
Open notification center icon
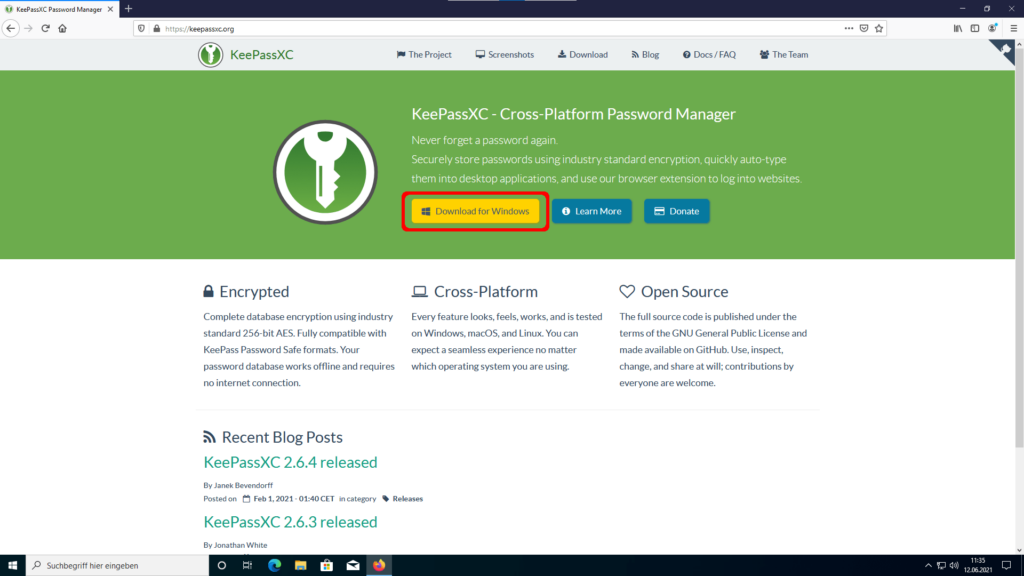[1006, 566]
